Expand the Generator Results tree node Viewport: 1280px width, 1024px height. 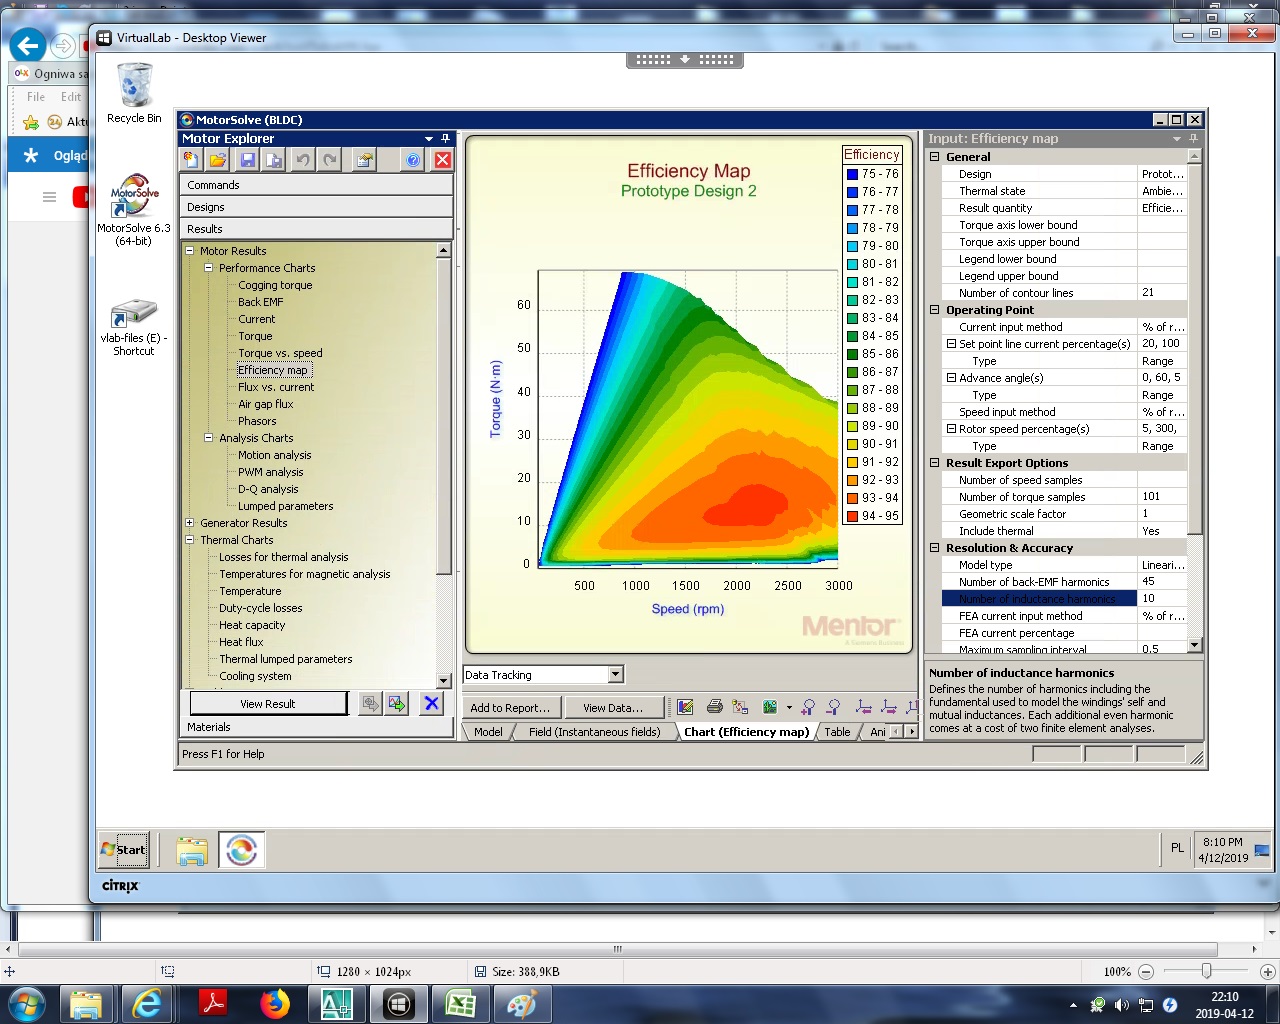click(x=190, y=523)
